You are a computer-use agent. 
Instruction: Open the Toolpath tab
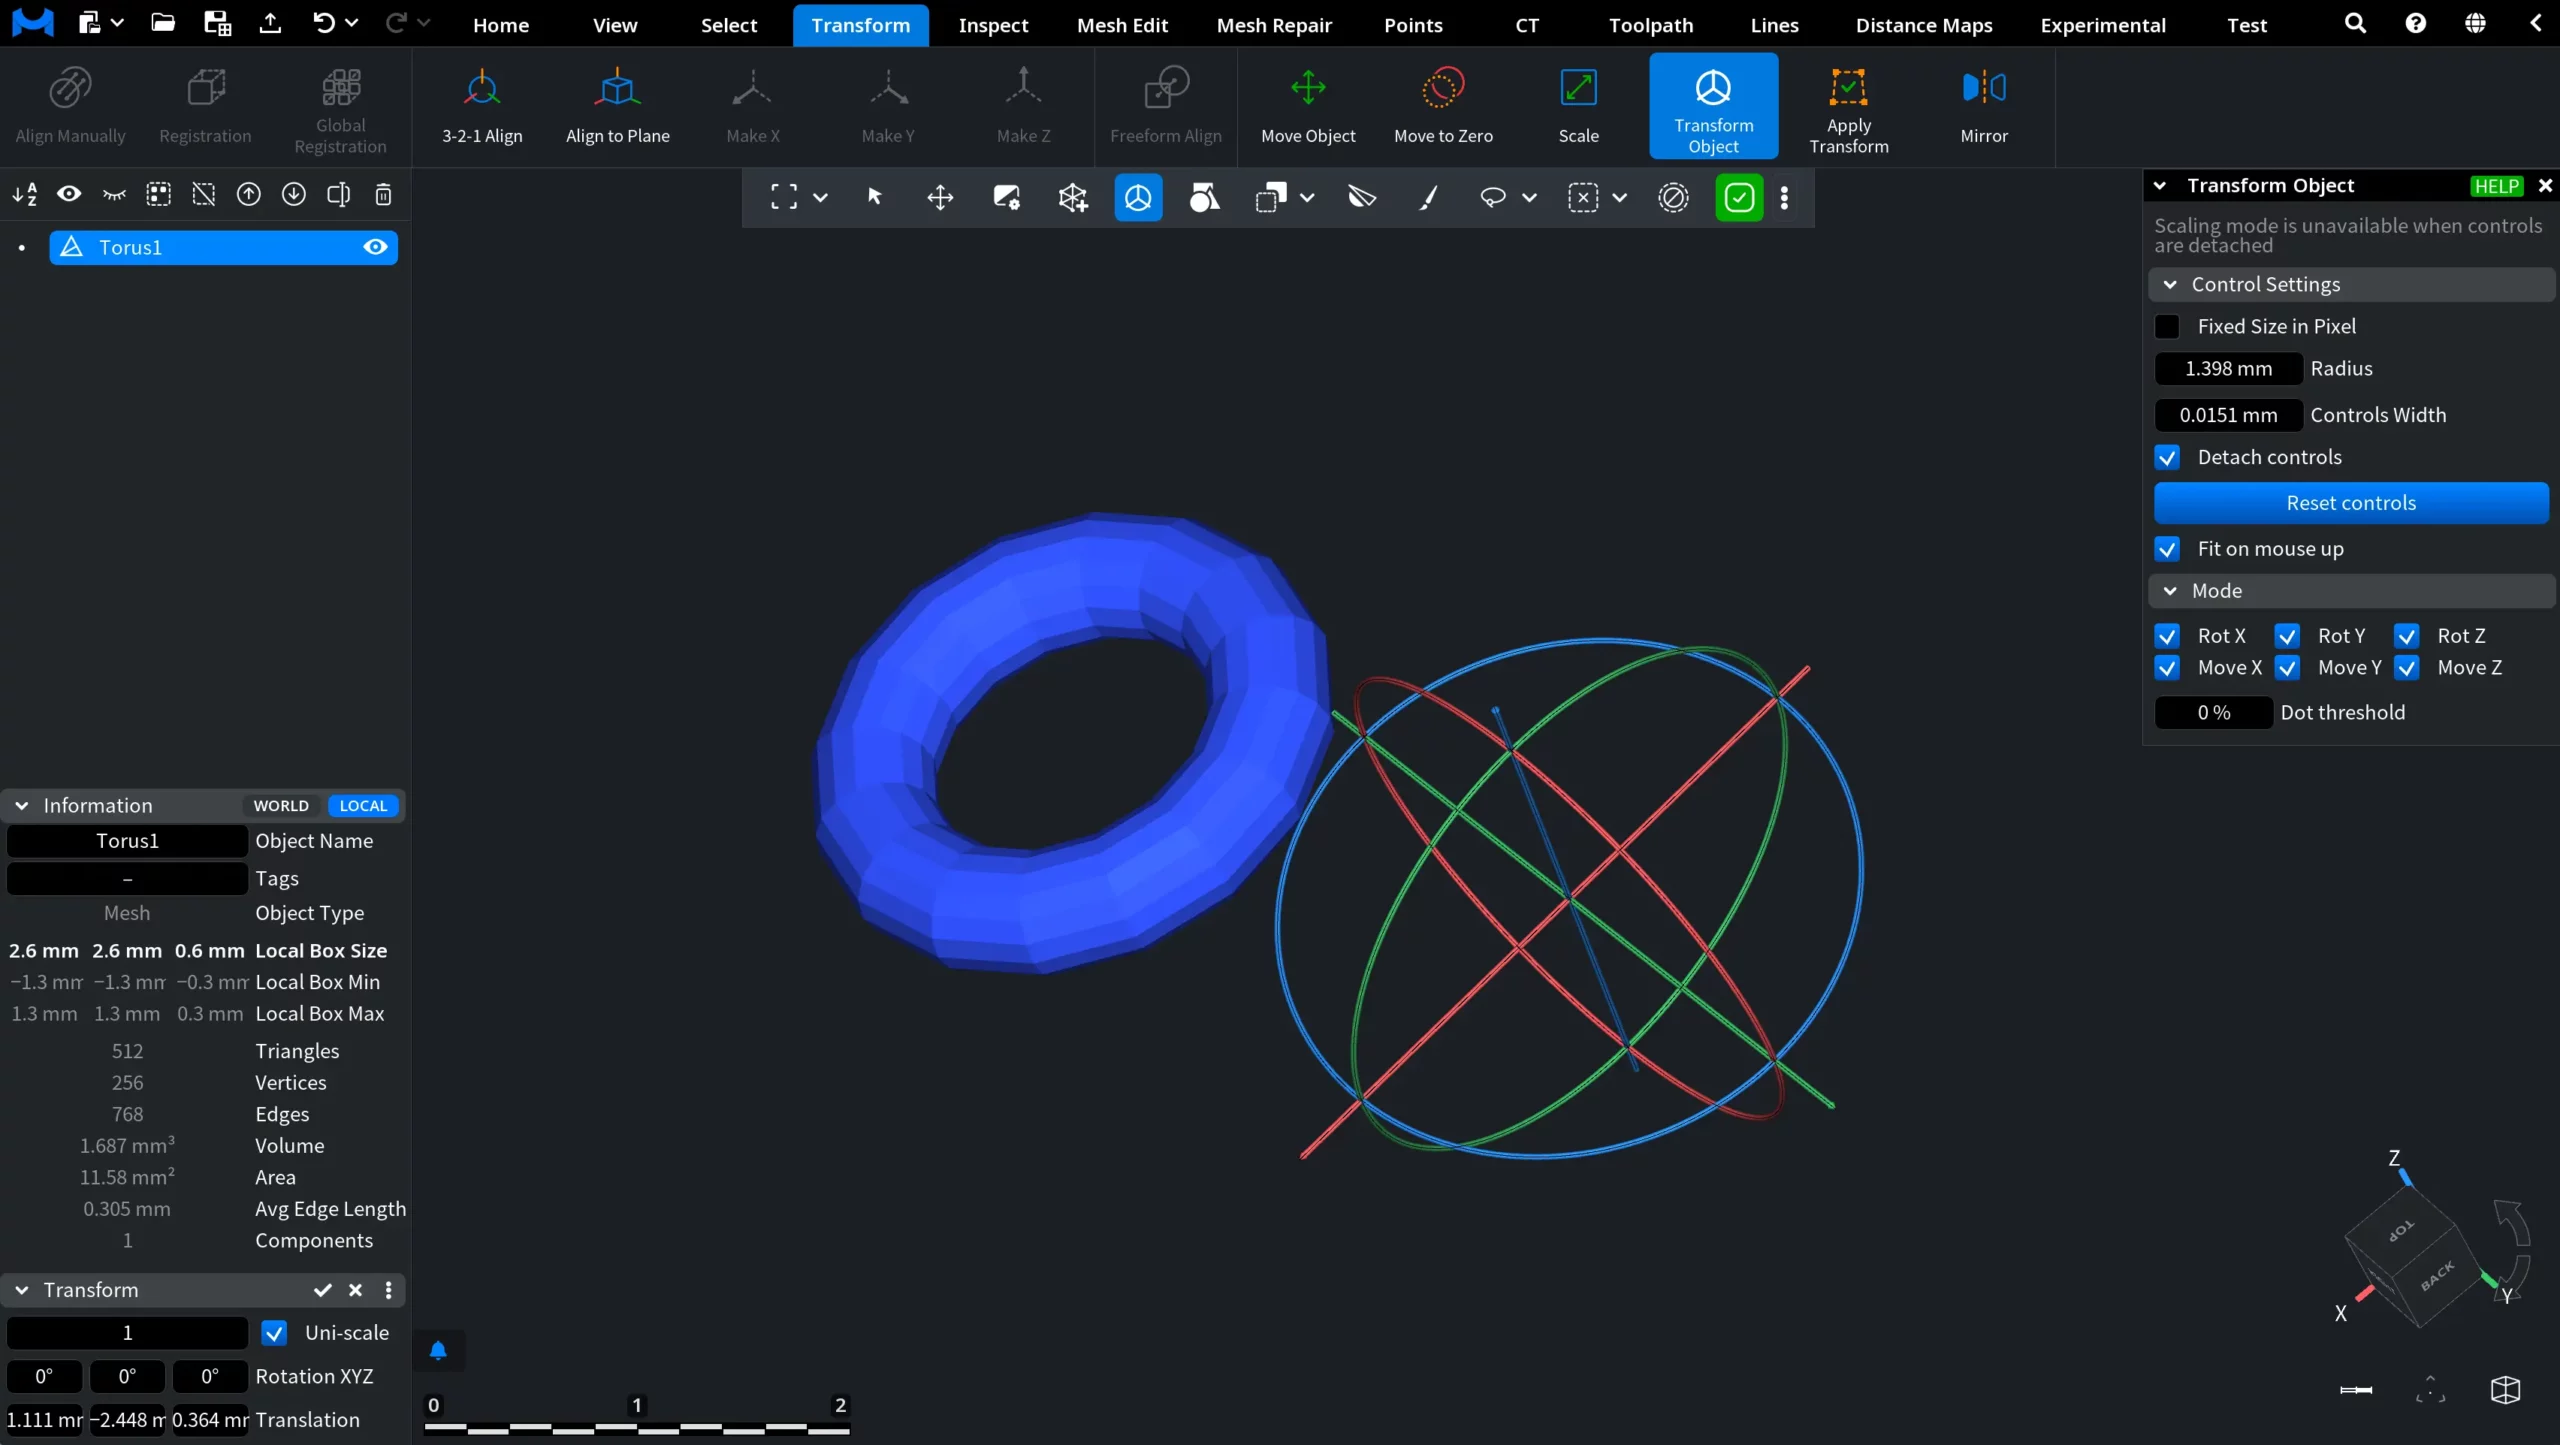pyautogui.click(x=1651, y=25)
